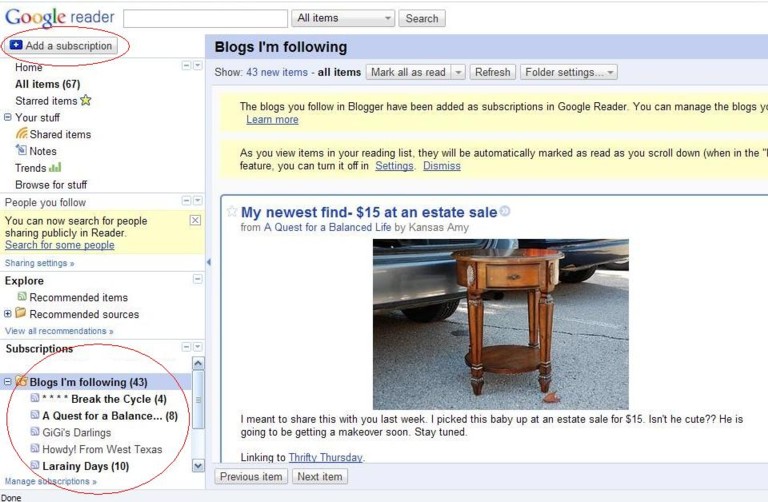Open Manage subscriptions link
The image size is (768, 502).
(50, 481)
